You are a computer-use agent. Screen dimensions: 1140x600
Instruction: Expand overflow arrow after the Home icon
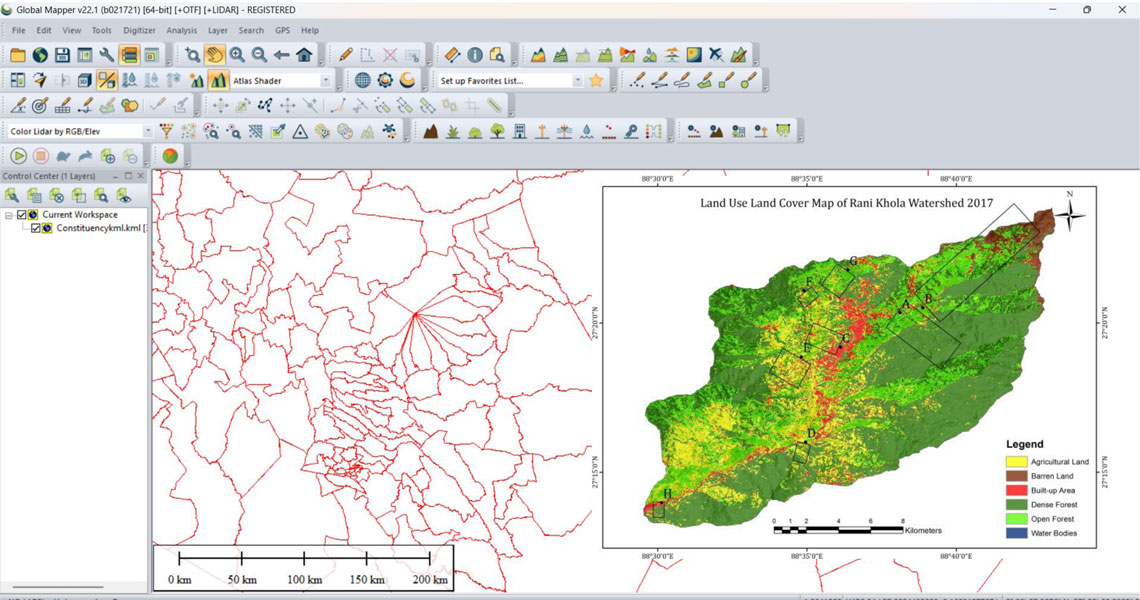click(x=321, y=63)
